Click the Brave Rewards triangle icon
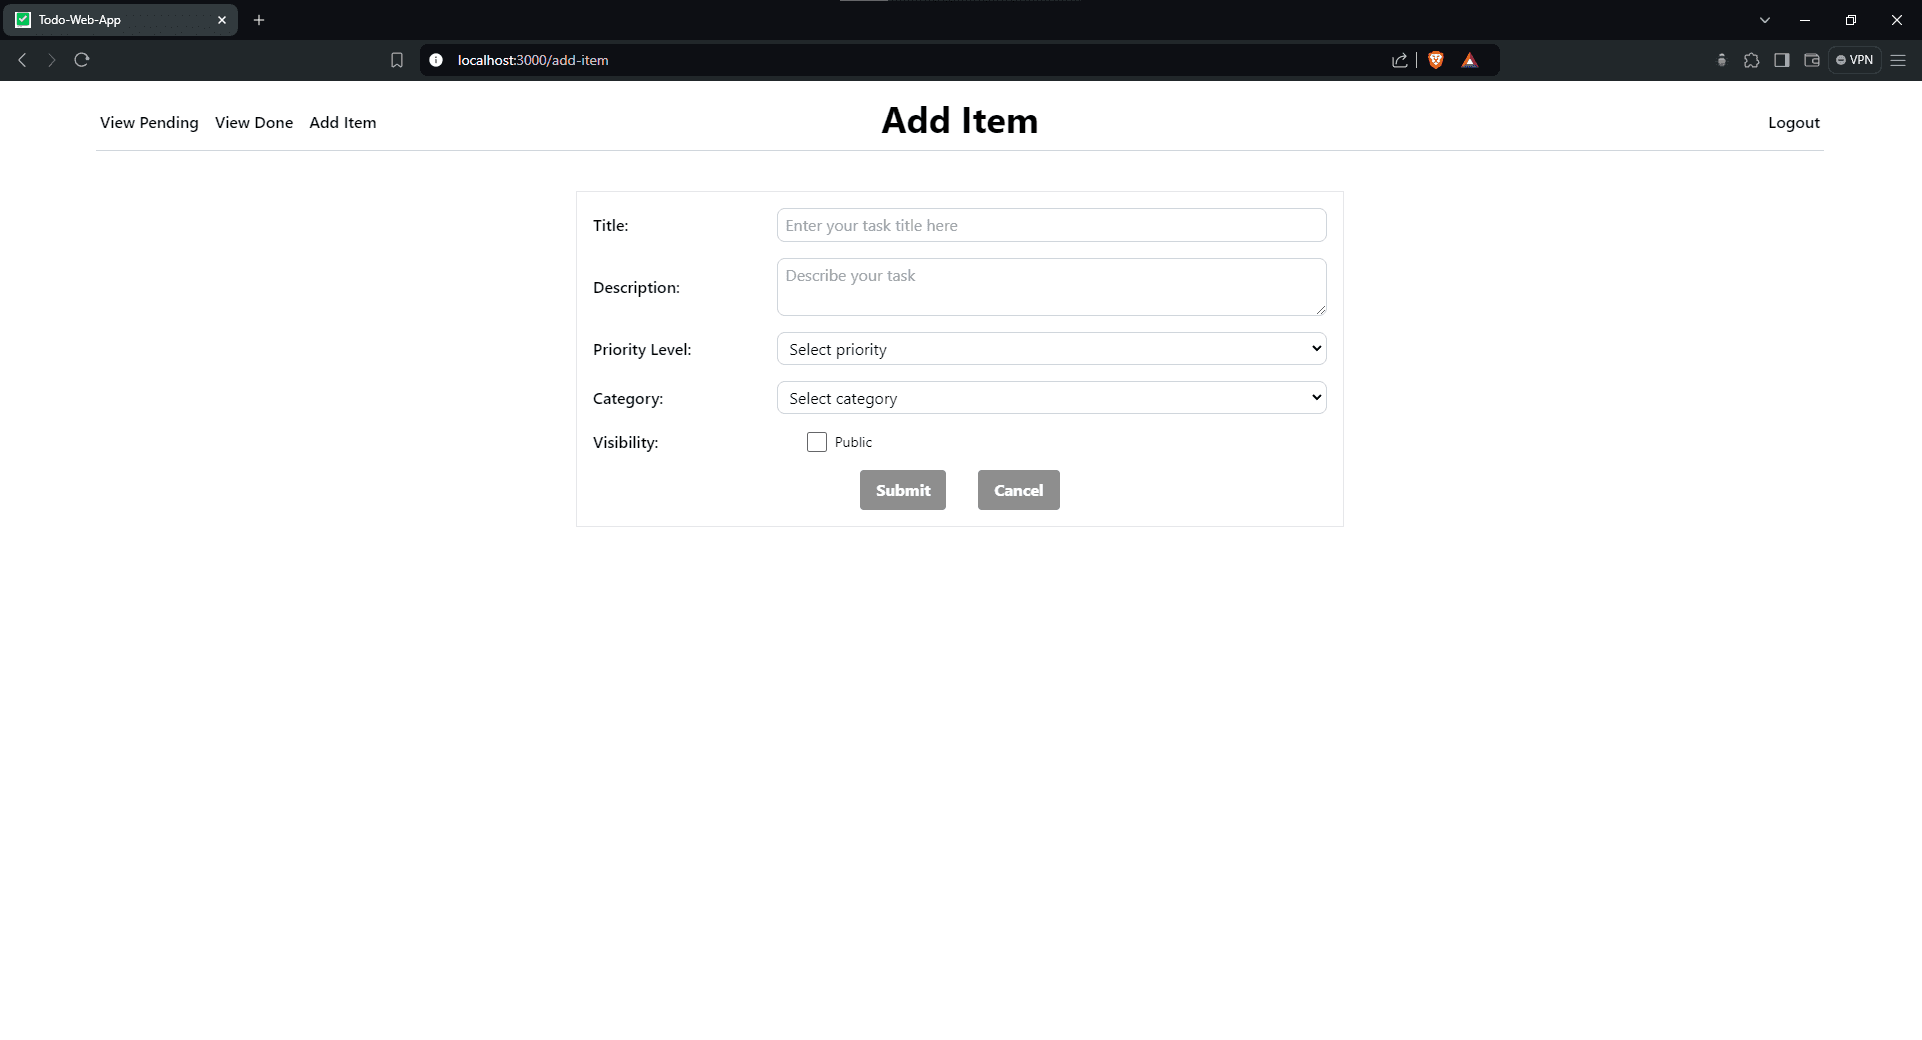This screenshot has width=1922, height=1040. coord(1469,60)
